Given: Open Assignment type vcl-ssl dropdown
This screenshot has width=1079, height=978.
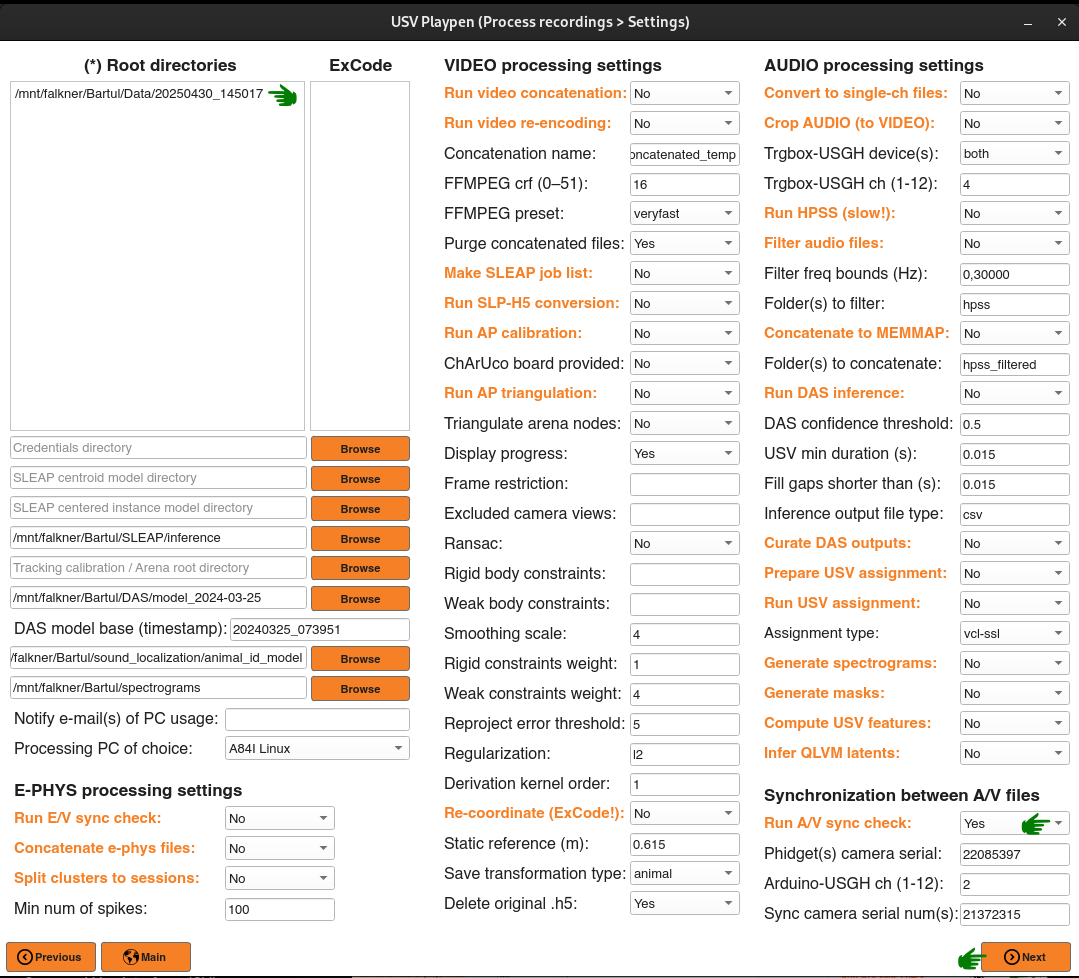Looking at the screenshot, I should pos(1014,633).
